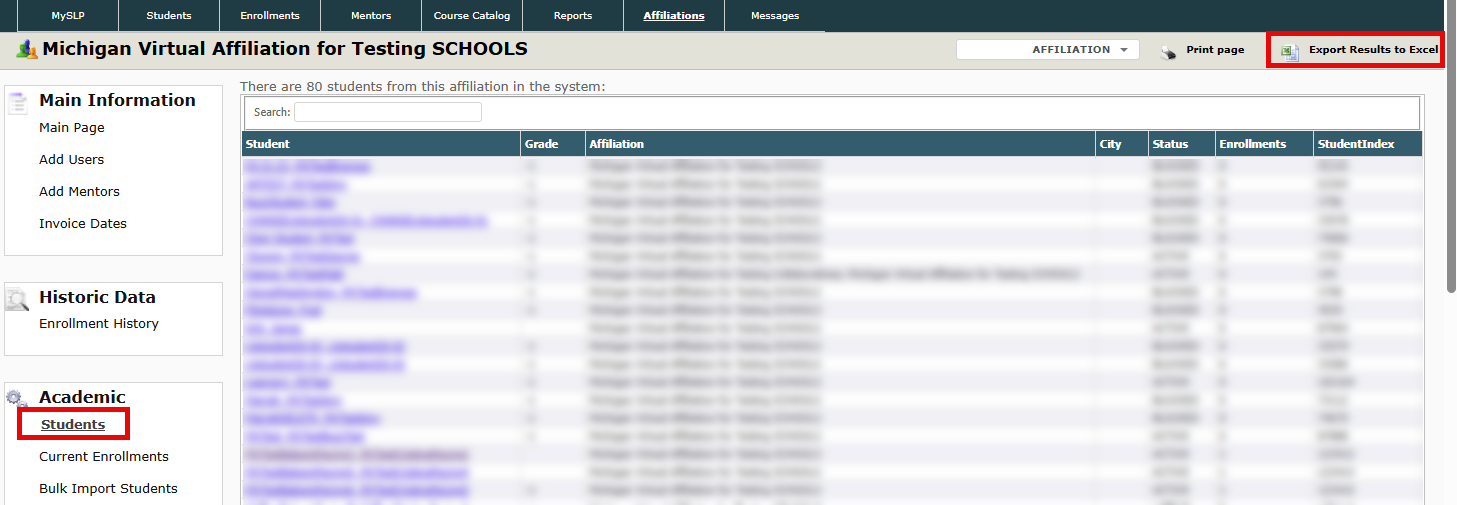The height and width of the screenshot is (505, 1457).
Task: Open Current Enrollments link
Action: pyautogui.click(x=104, y=457)
